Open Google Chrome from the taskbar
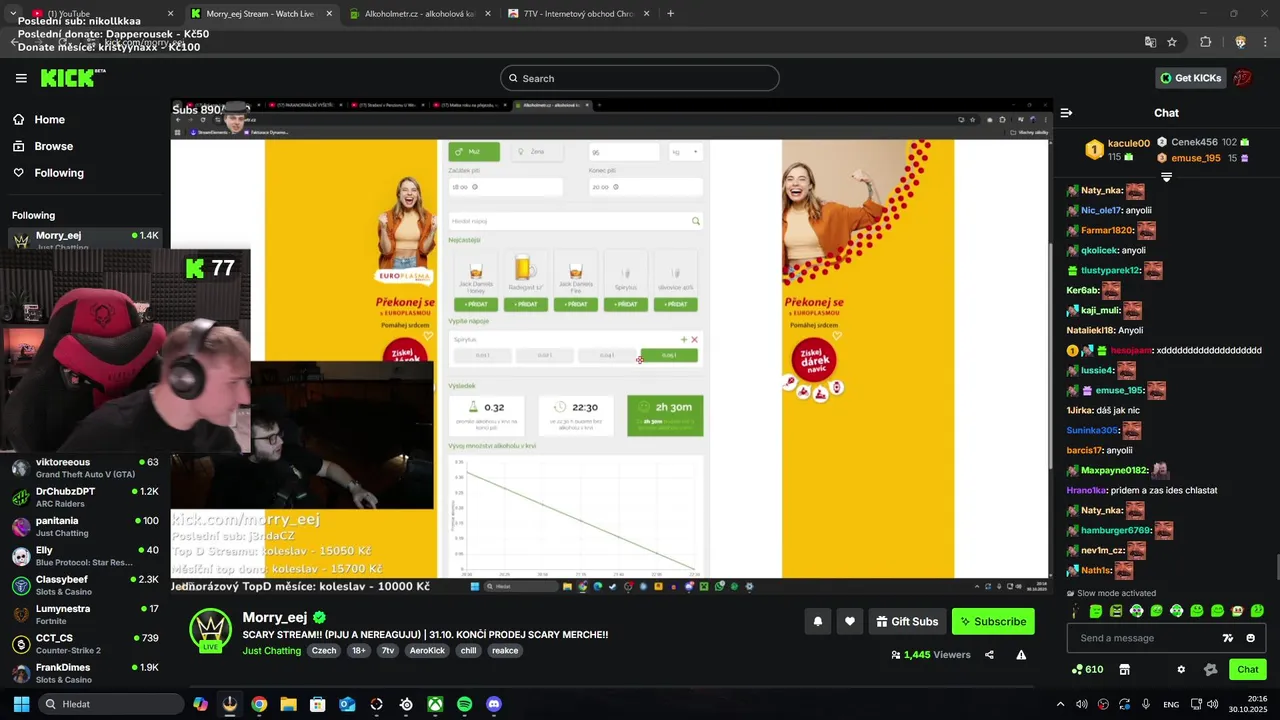1280x720 pixels. tap(259, 704)
